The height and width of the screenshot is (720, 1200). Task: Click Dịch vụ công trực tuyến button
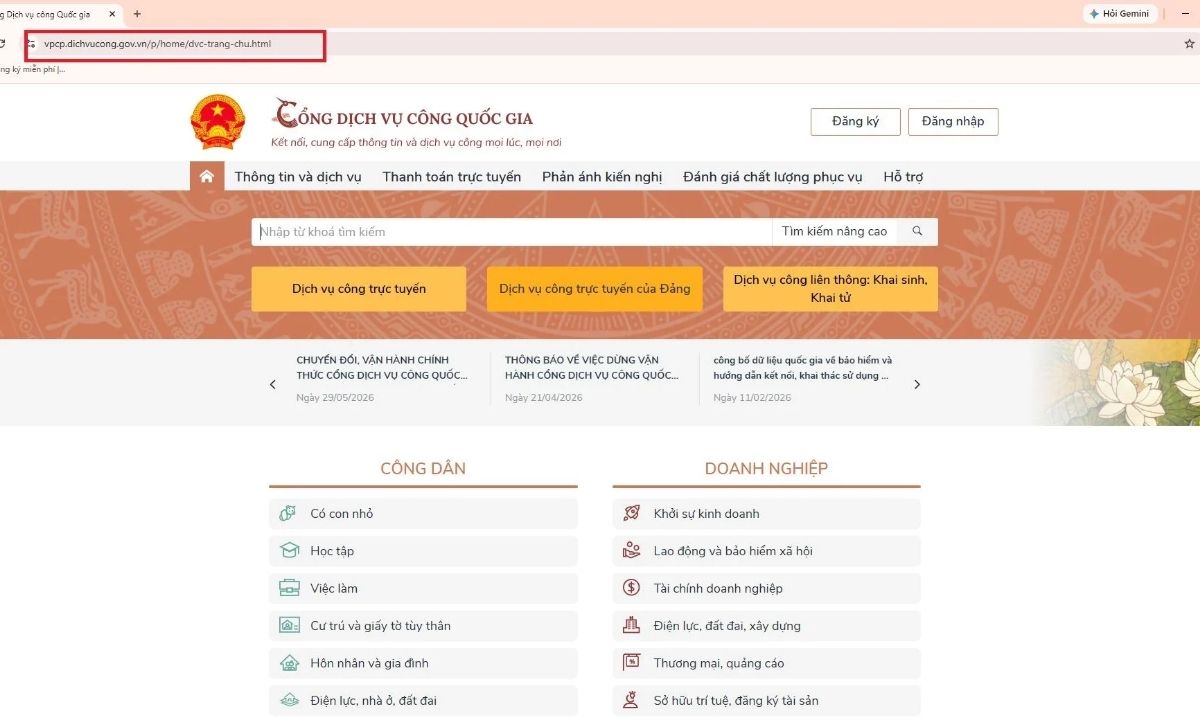tap(359, 289)
